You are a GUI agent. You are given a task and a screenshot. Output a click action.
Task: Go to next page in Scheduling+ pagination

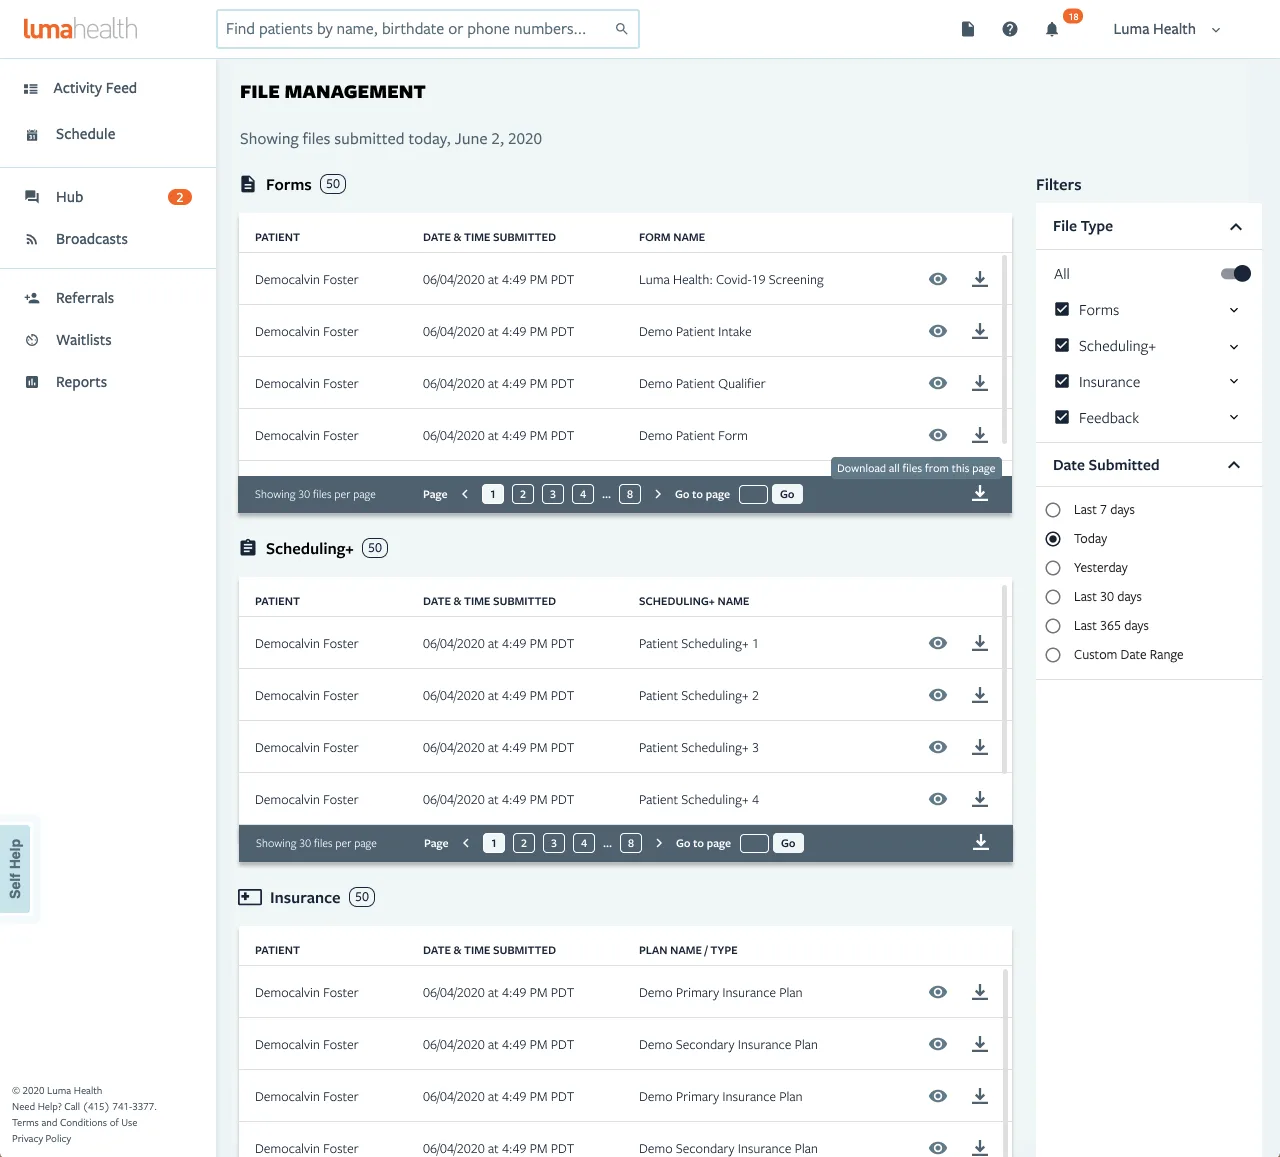[x=658, y=843]
